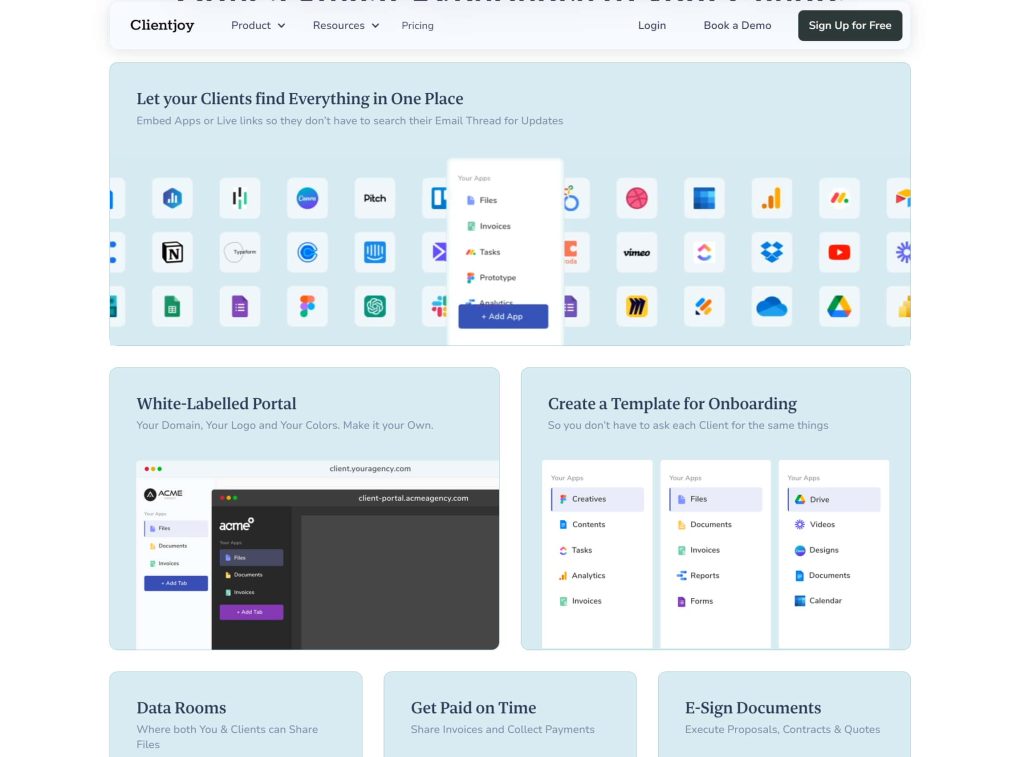Screen dimensions: 1024x757
Task: Select the Vimeo app icon
Action: [637, 252]
